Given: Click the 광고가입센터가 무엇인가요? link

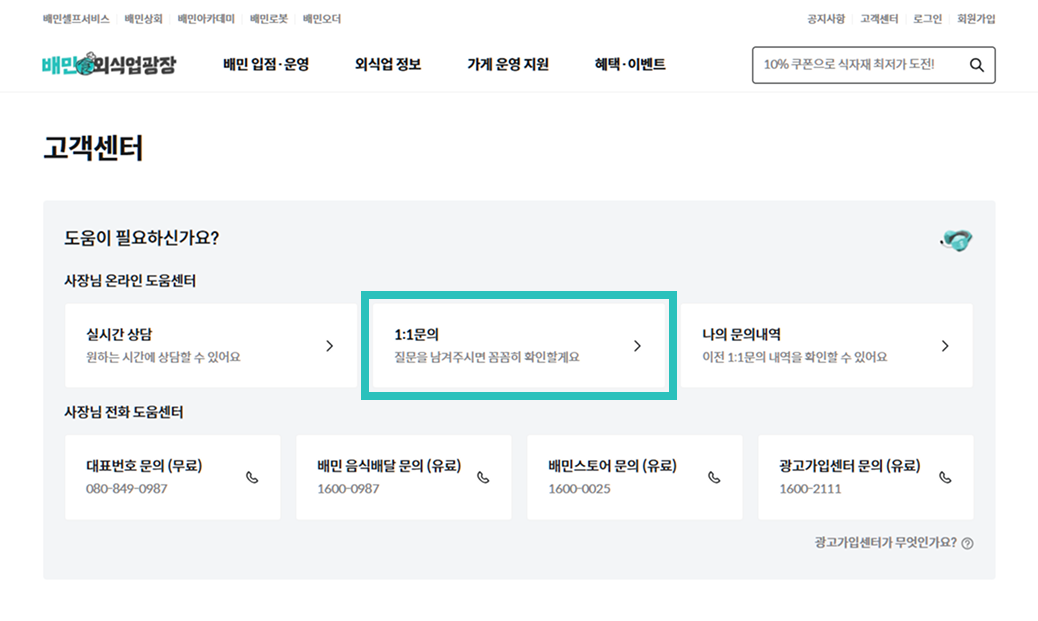Looking at the screenshot, I should click(x=886, y=542).
